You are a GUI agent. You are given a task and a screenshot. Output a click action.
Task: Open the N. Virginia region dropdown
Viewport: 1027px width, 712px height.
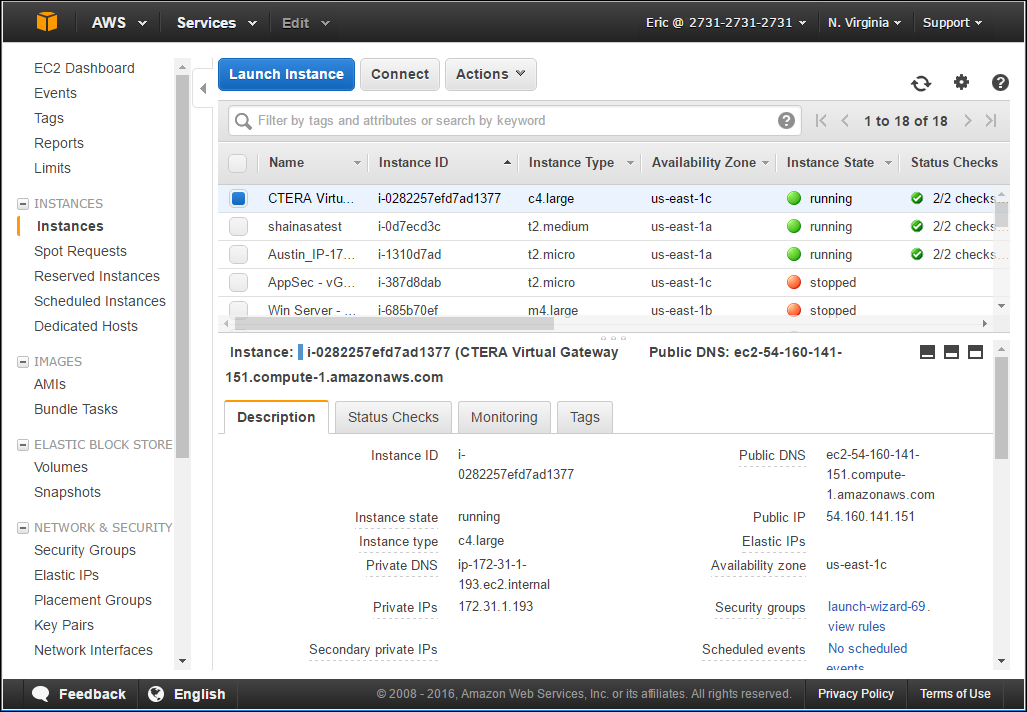click(864, 22)
